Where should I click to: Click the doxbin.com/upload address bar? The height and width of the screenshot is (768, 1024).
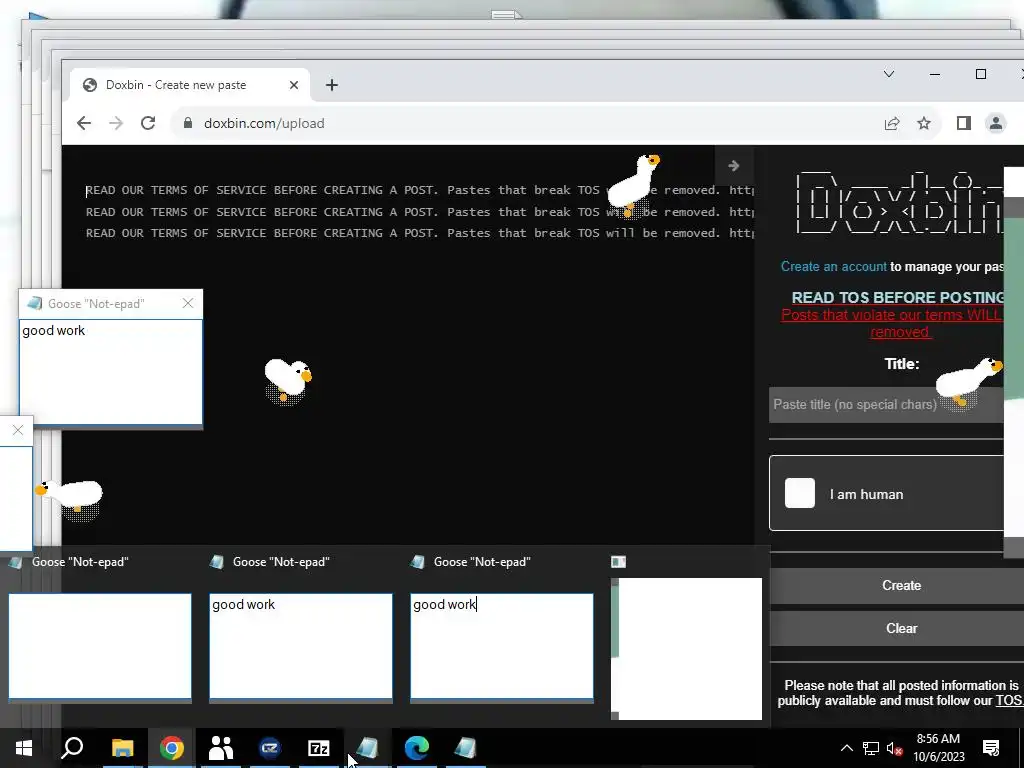point(522,123)
